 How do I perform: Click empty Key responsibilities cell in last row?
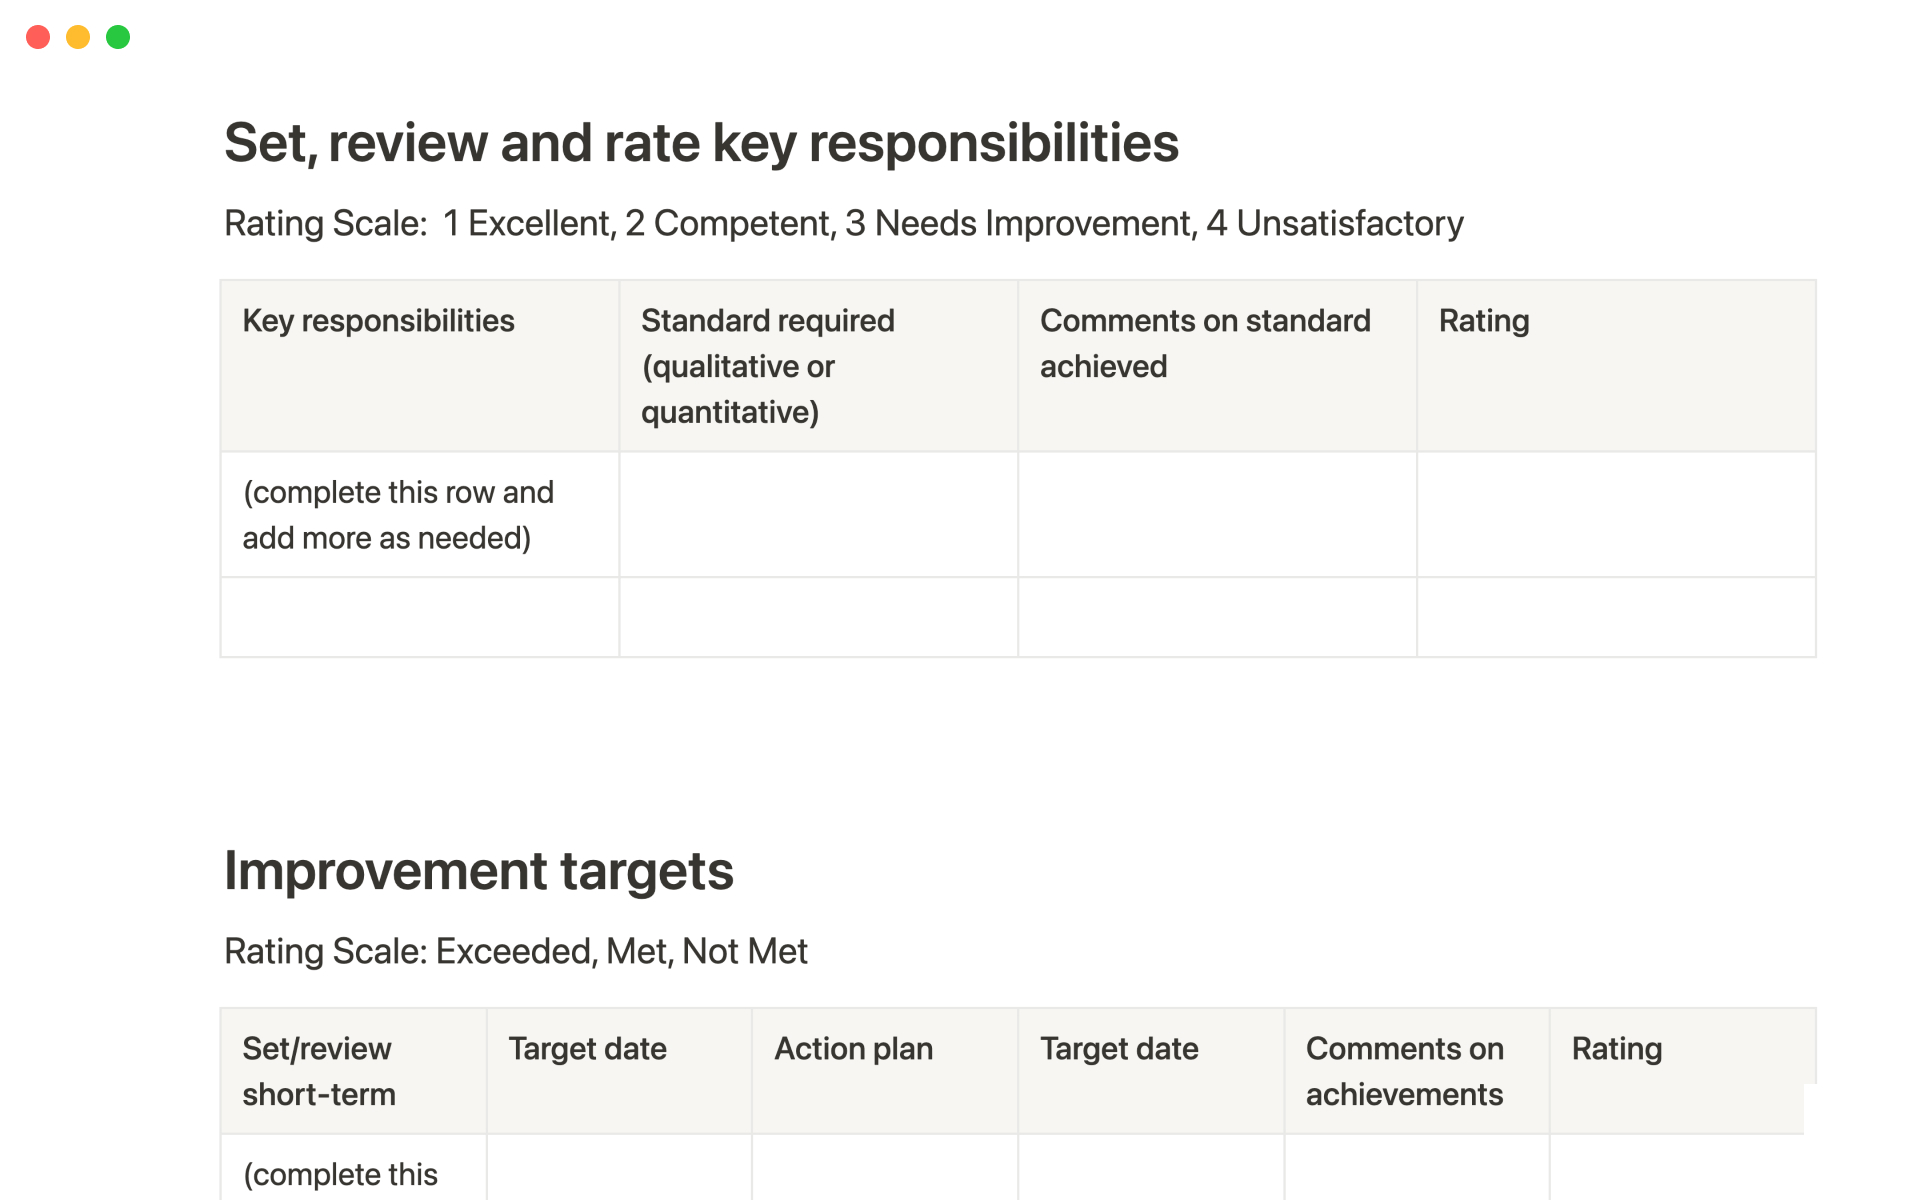tap(419, 617)
